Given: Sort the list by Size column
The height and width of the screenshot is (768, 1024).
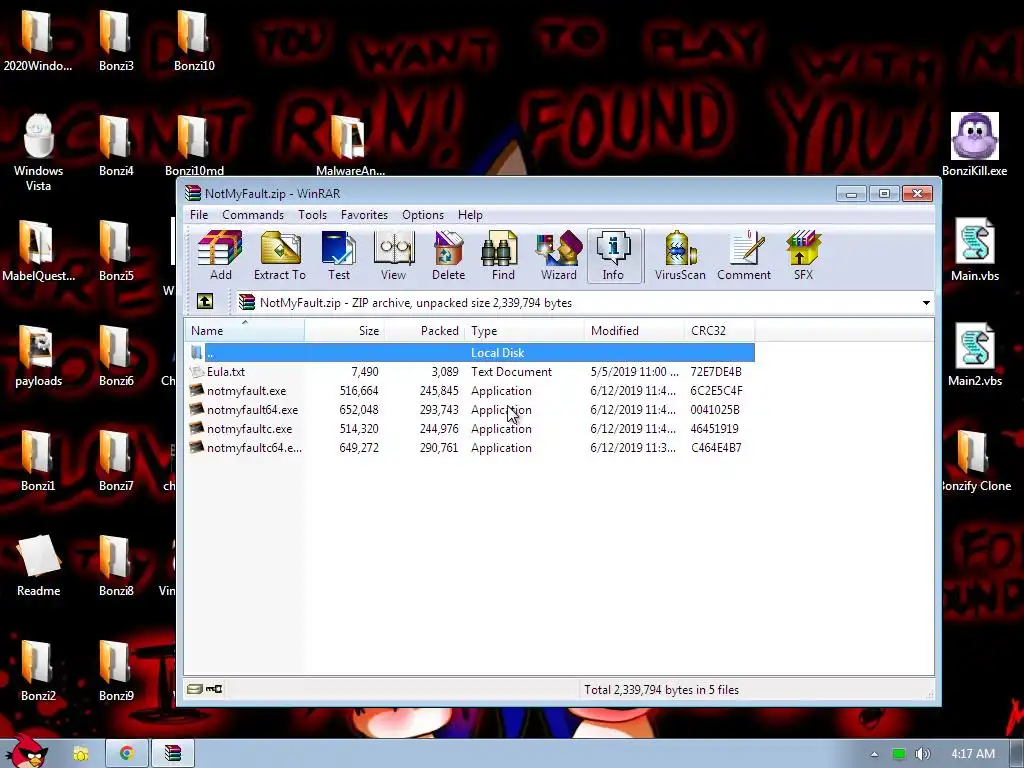Looking at the screenshot, I should pyautogui.click(x=344, y=330).
